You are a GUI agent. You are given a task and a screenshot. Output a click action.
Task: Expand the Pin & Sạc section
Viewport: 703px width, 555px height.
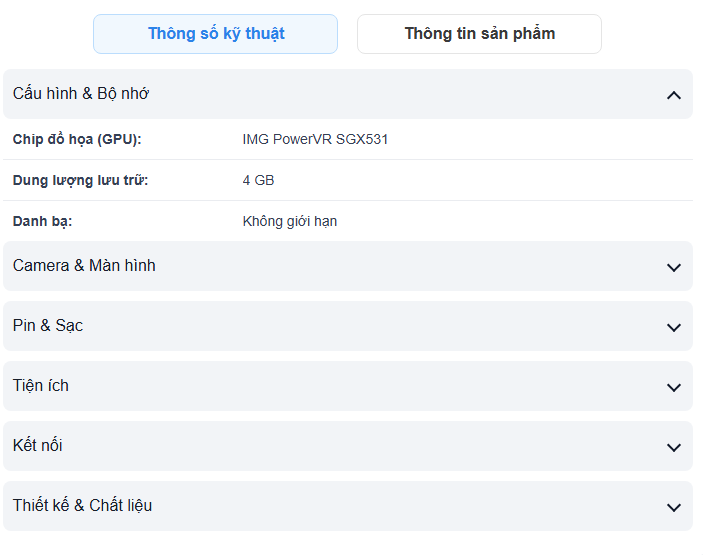click(x=48, y=326)
